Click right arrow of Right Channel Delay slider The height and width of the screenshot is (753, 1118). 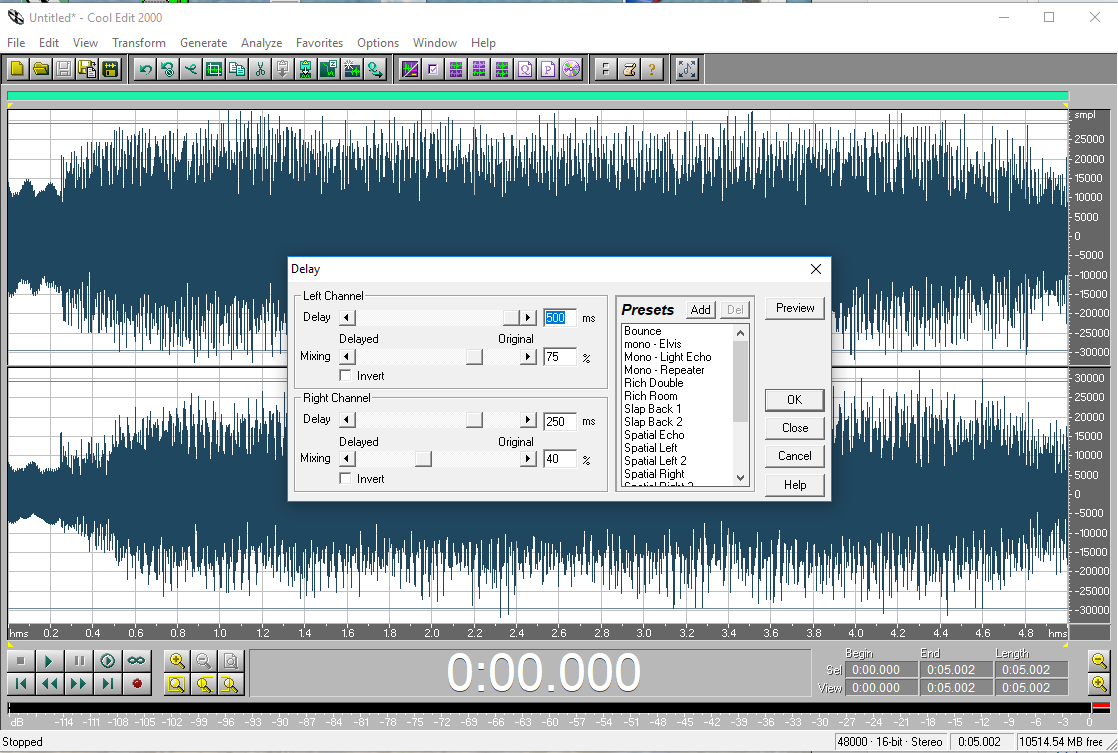(528, 420)
